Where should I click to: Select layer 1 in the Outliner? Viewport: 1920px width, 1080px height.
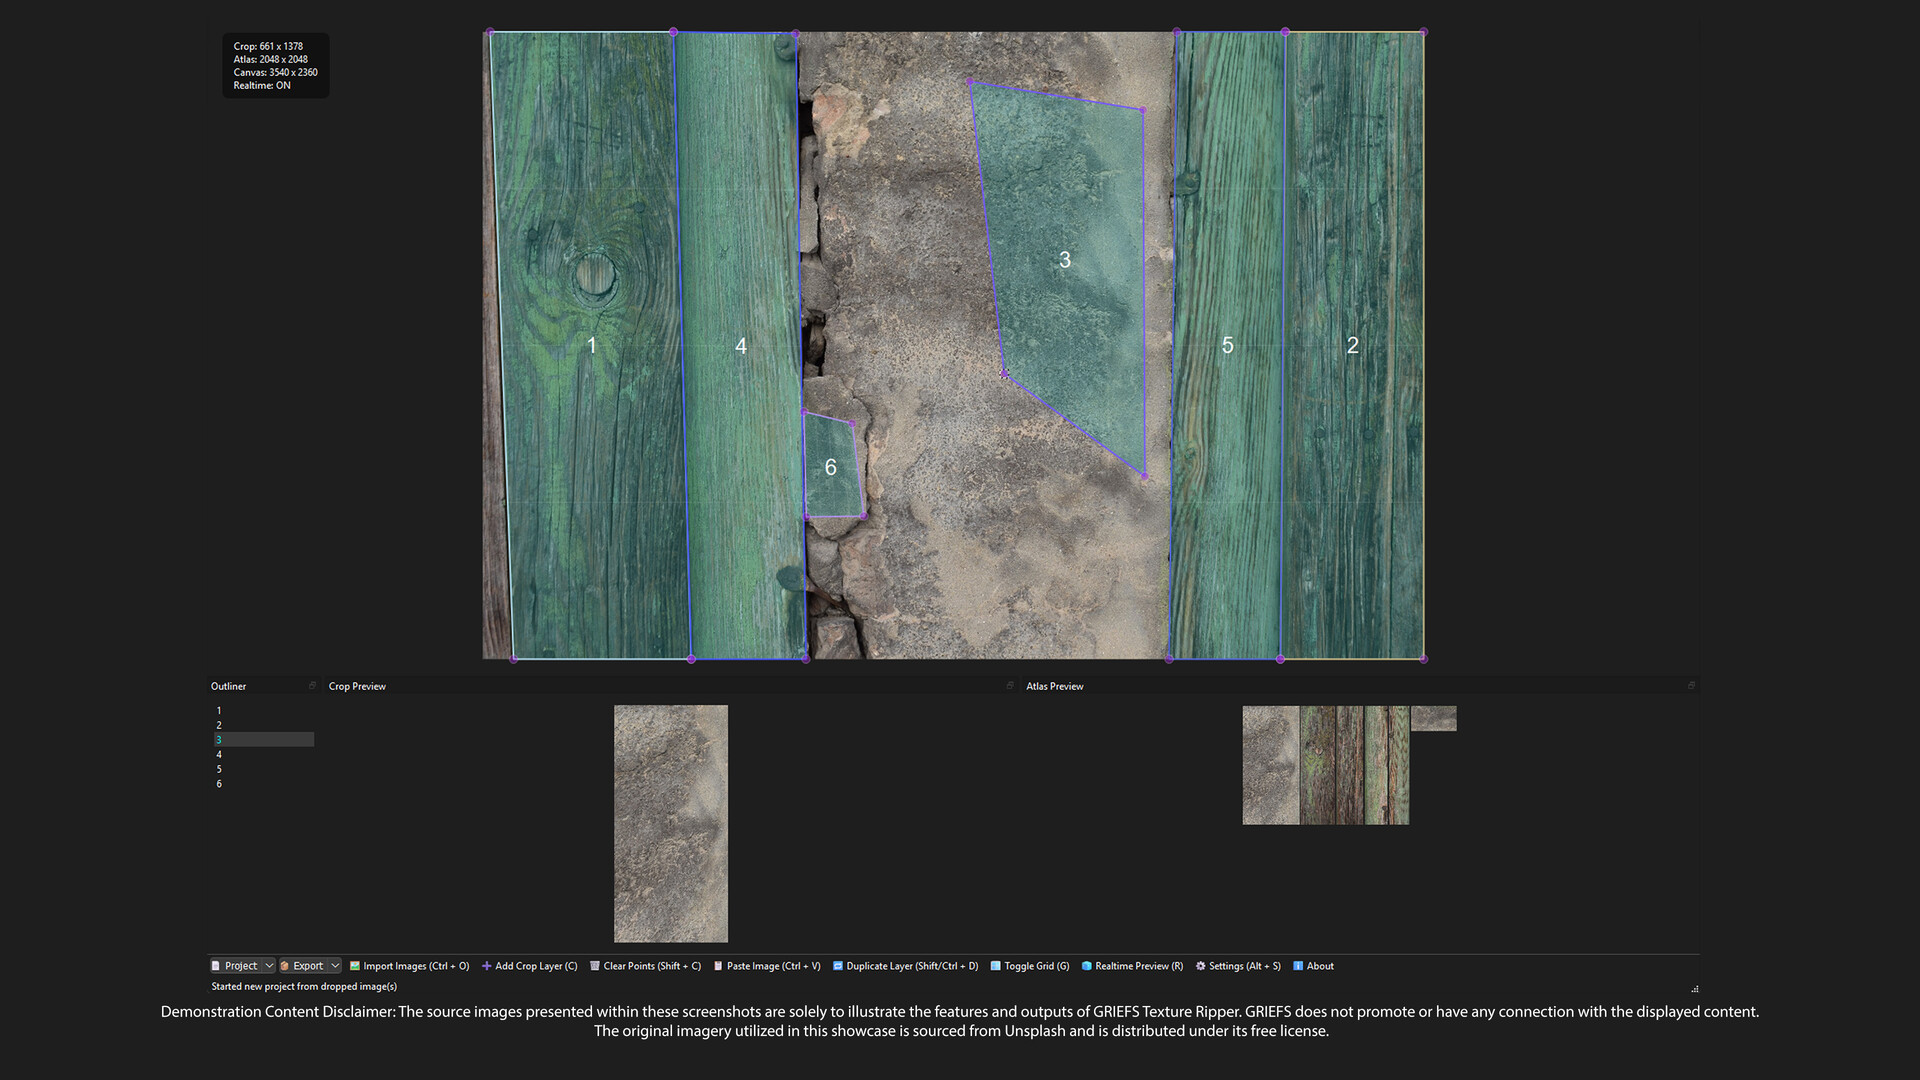pos(219,711)
